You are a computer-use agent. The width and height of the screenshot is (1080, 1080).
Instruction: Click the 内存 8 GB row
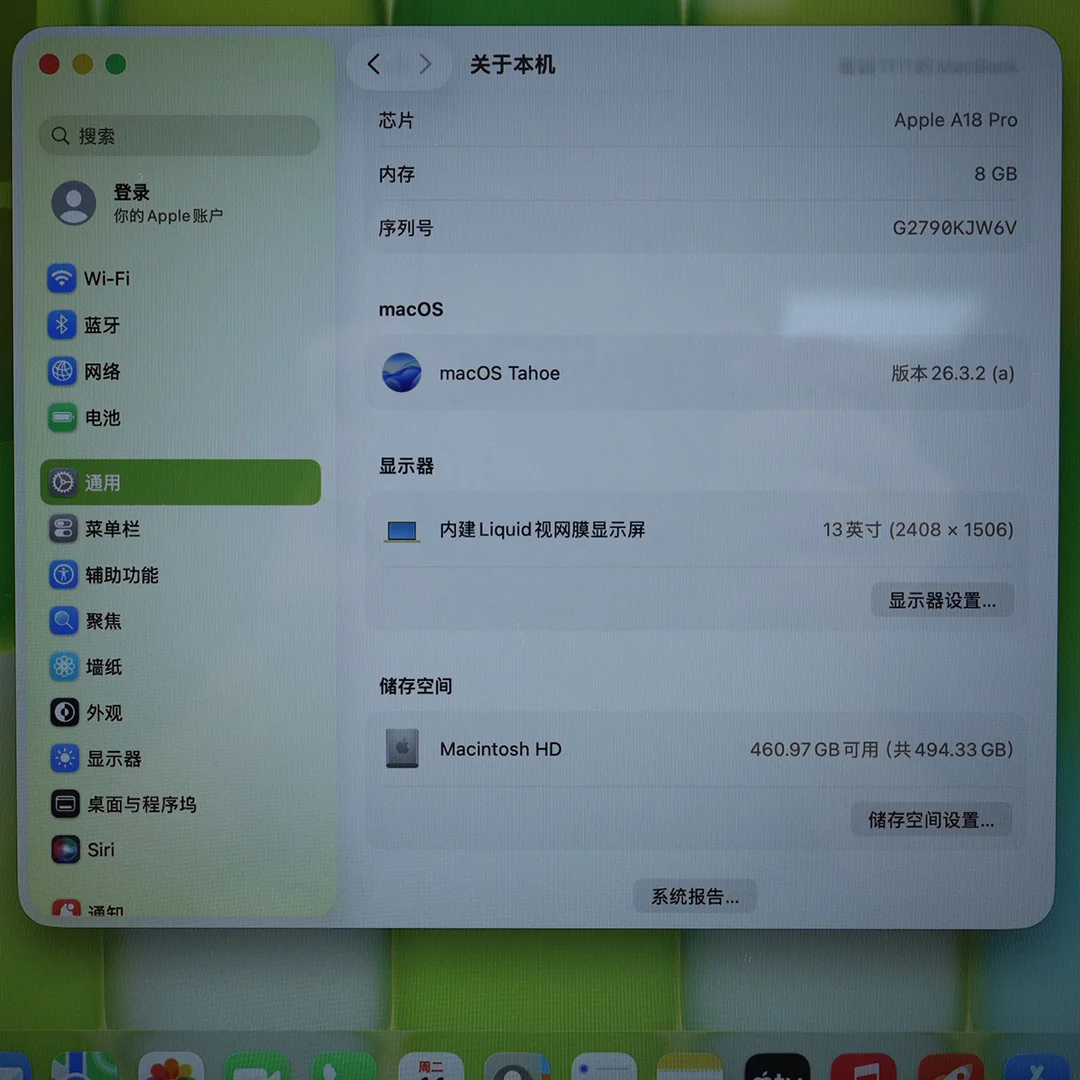pos(697,174)
